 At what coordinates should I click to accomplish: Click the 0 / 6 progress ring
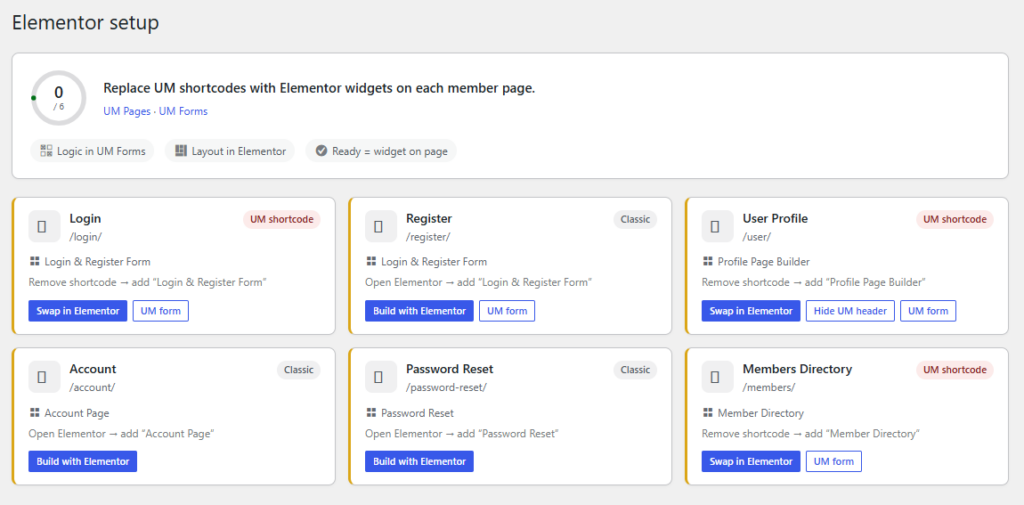(x=59, y=98)
